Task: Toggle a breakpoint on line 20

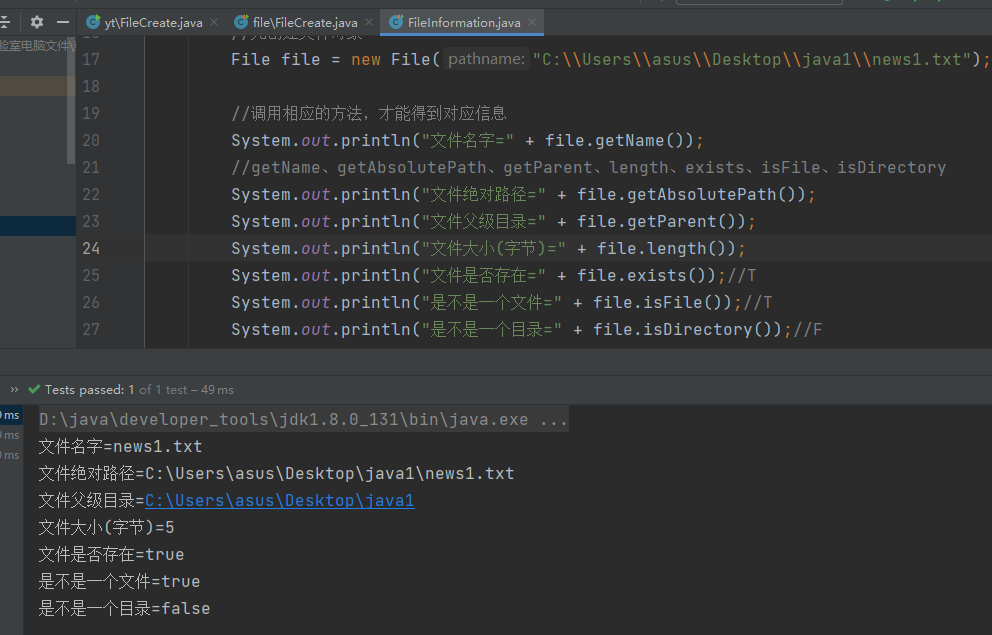Action: tap(125, 140)
